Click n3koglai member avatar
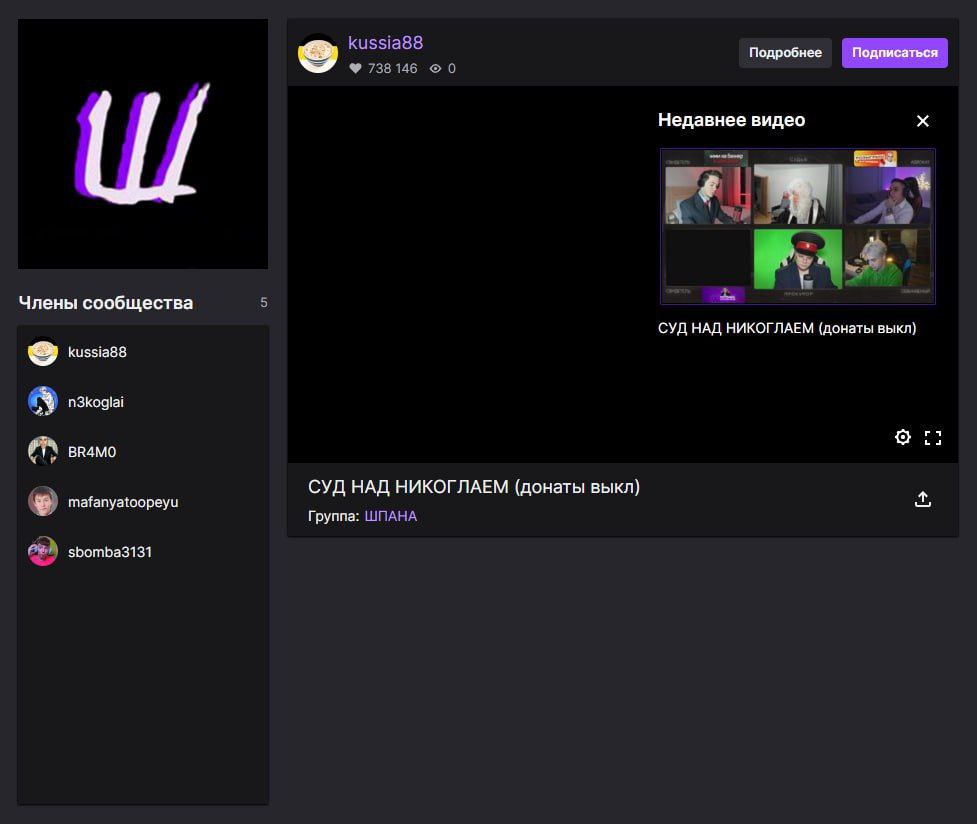The height and width of the screenshot is (824, 977). tap(43, 402)
